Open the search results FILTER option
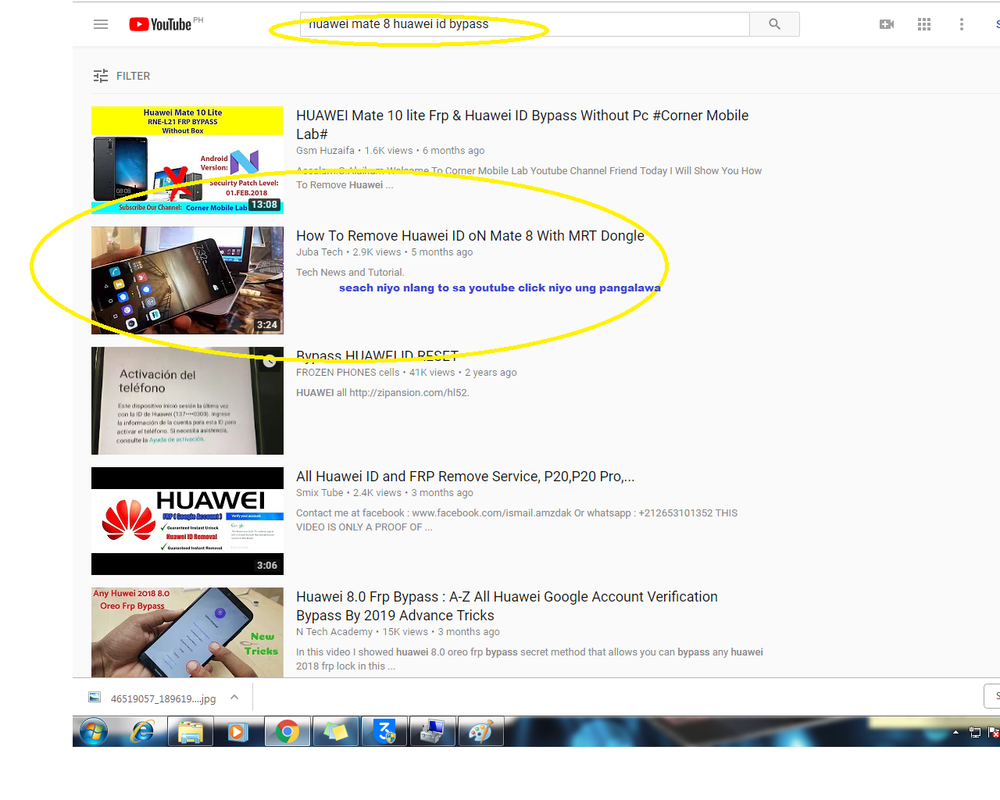Image resolution: width=1000 pixels, height=800 pixels. click(122, 76)
